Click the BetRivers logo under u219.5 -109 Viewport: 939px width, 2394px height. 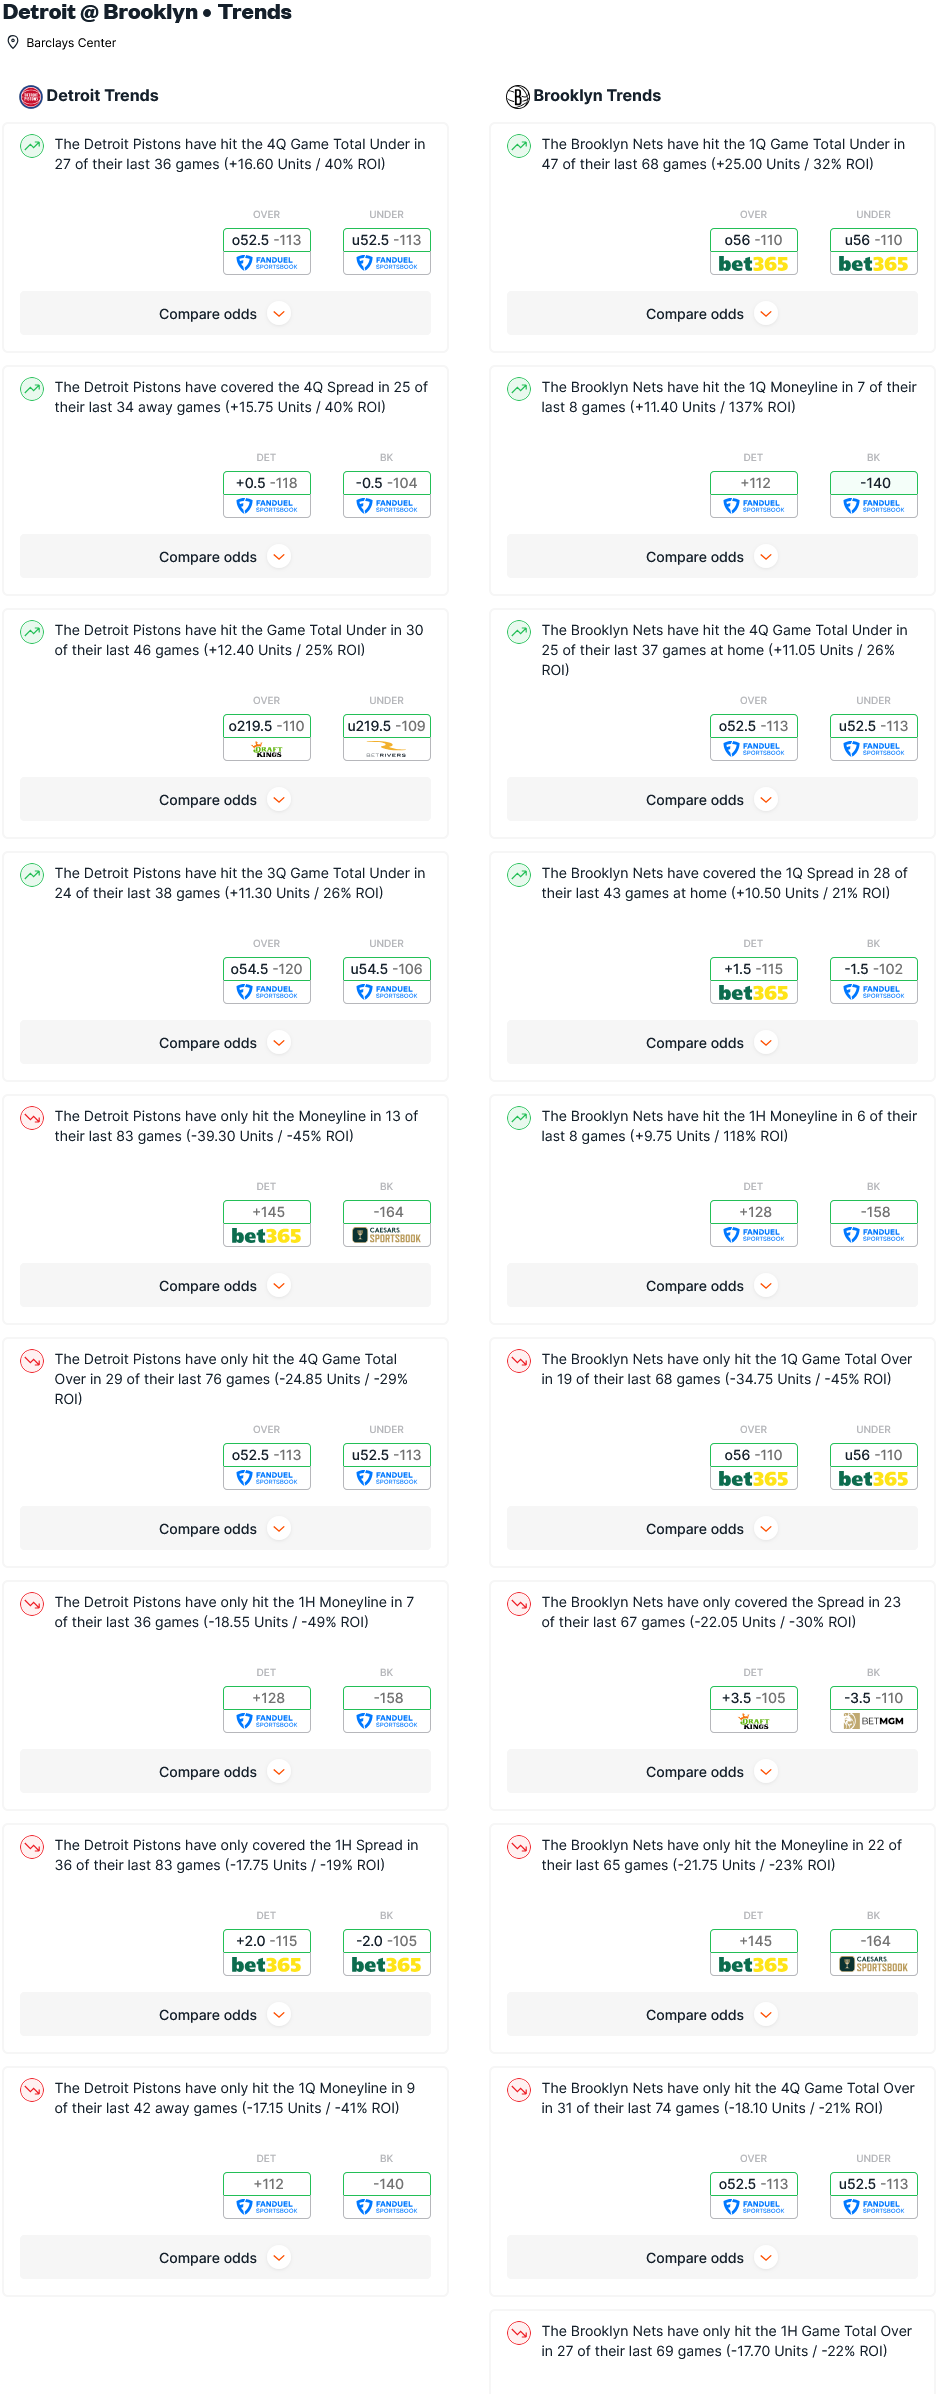coord(387,750)
